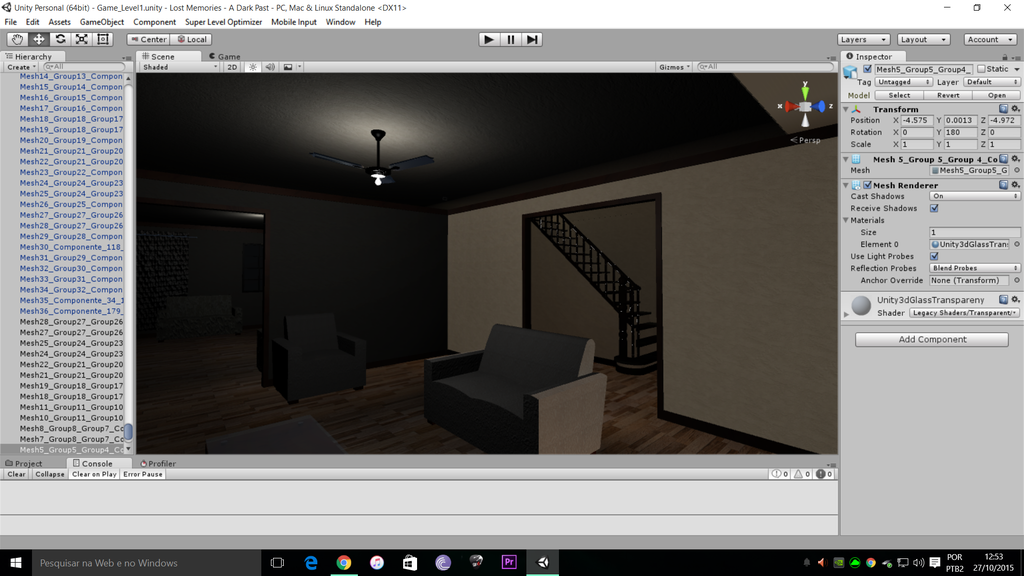Open the Gizmos dropdown
1024x576 pixels.
coord(674,67)
